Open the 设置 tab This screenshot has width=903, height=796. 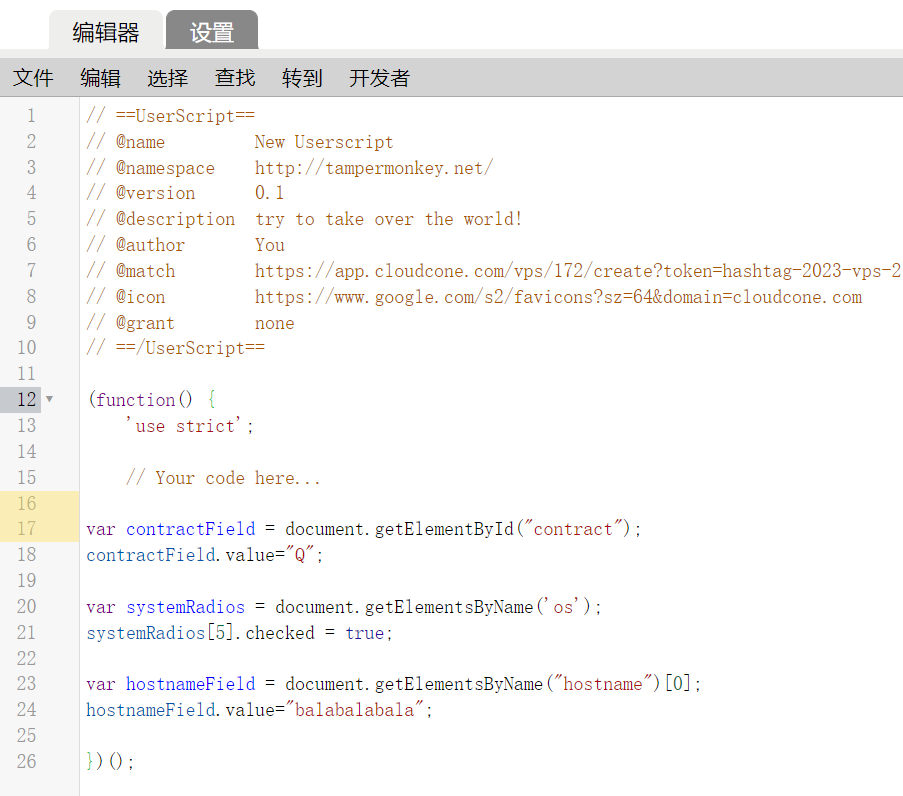coord(212,32)
